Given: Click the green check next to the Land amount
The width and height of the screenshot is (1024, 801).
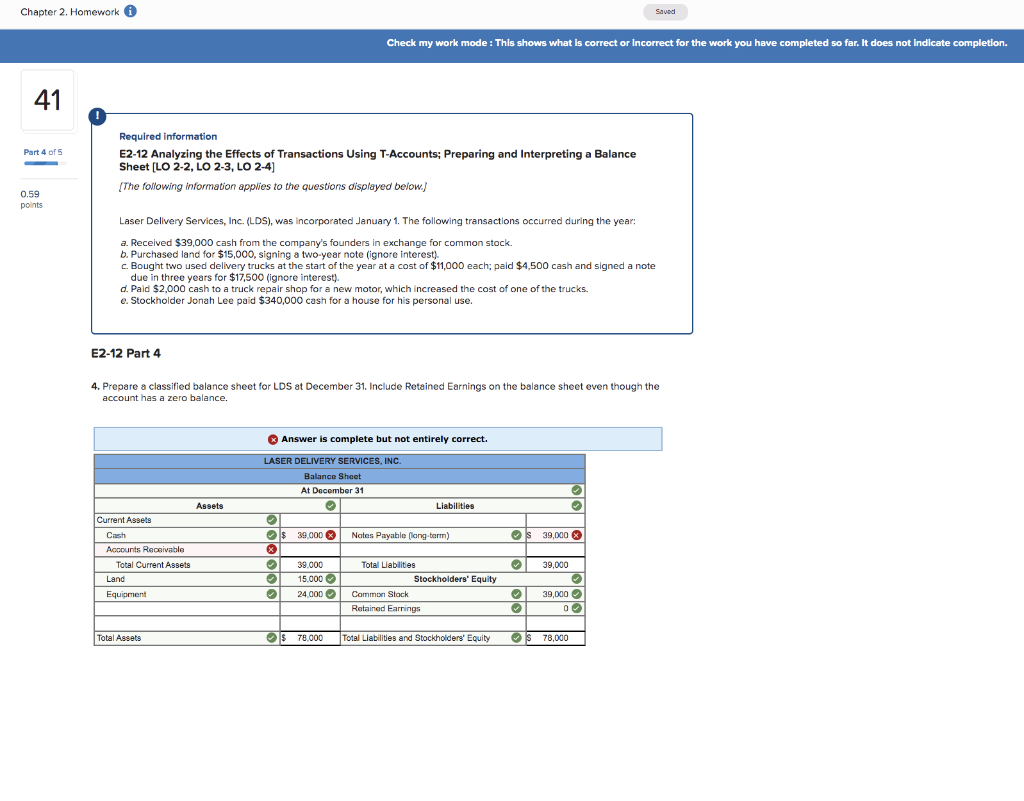Looking at the screenshot, I should [x=331, y=579].
